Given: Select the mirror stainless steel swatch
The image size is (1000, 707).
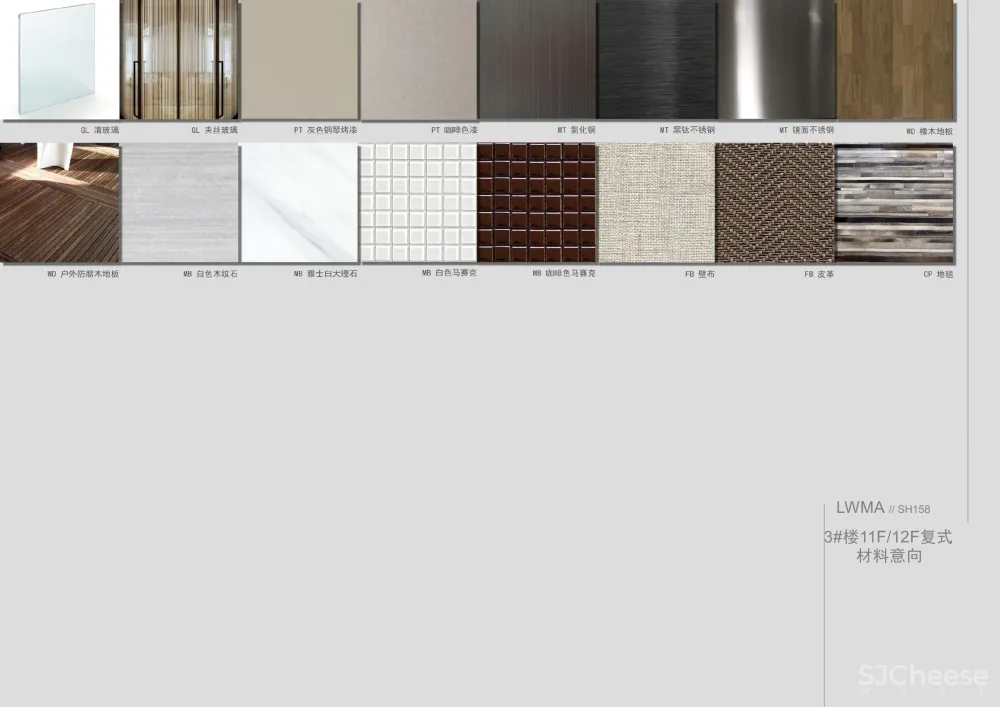Looking at the screenshot, I should click(x=776, y=60).
